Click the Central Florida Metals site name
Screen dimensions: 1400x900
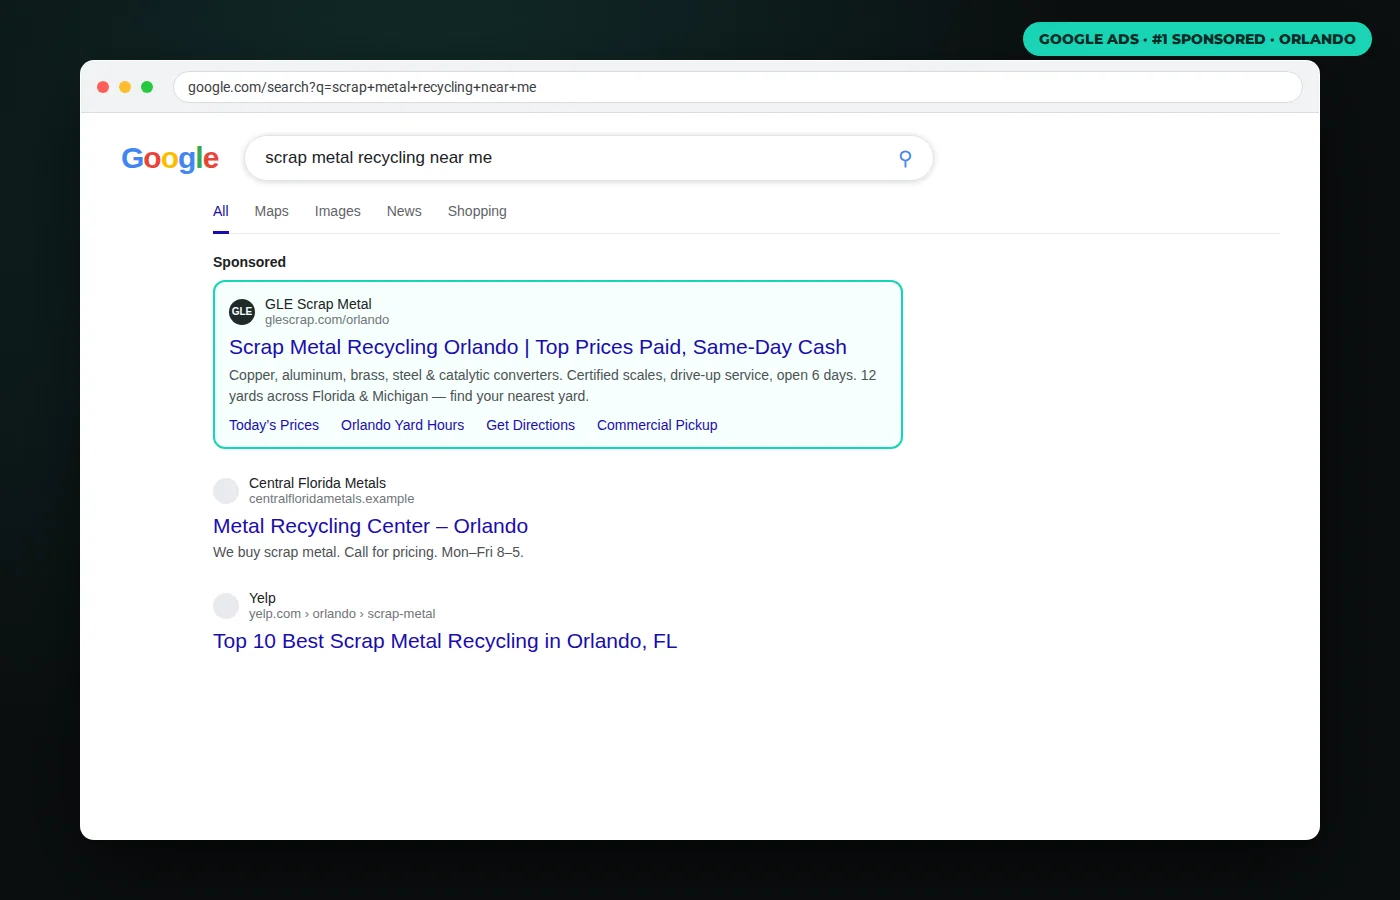pos(317,483)
